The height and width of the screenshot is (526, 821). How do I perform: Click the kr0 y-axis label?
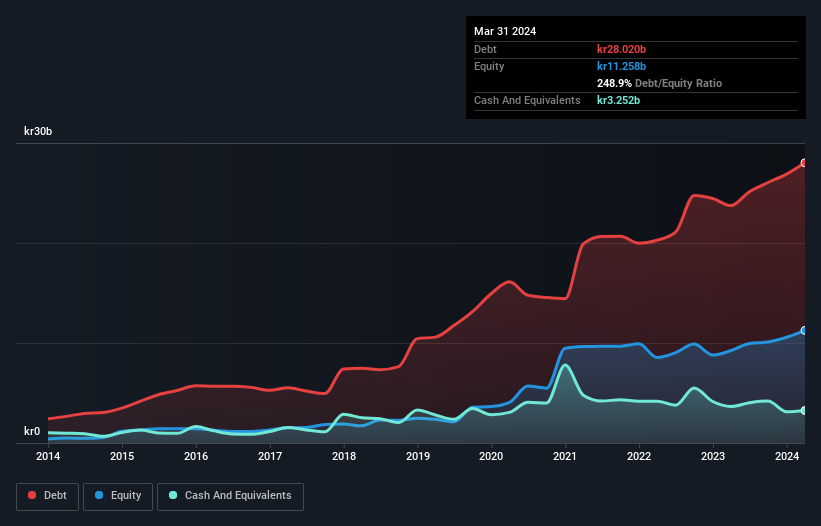tap(32, 431)
